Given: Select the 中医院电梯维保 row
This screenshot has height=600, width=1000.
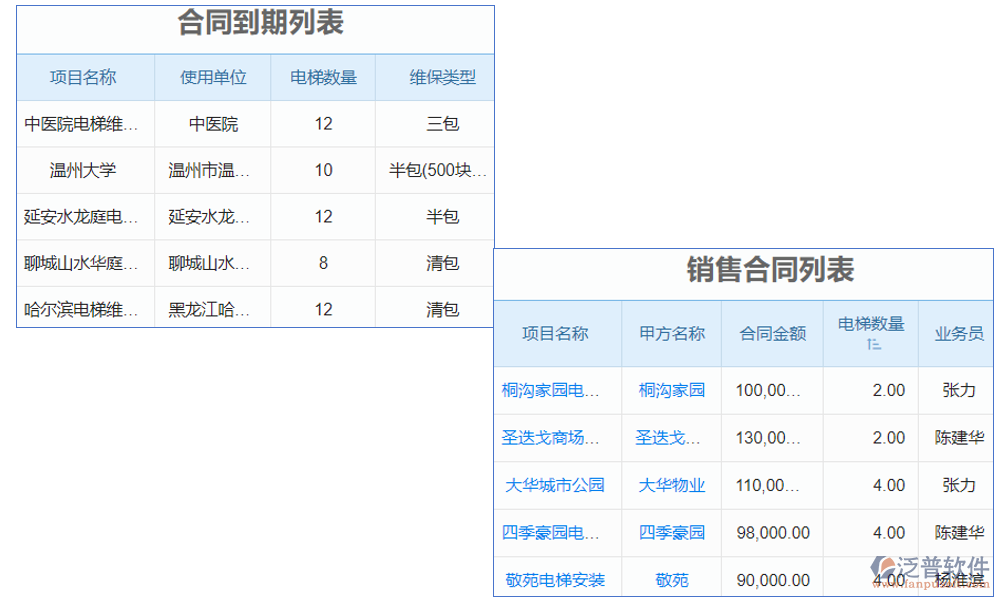Looking at the screenshot, I should (84, 124).
